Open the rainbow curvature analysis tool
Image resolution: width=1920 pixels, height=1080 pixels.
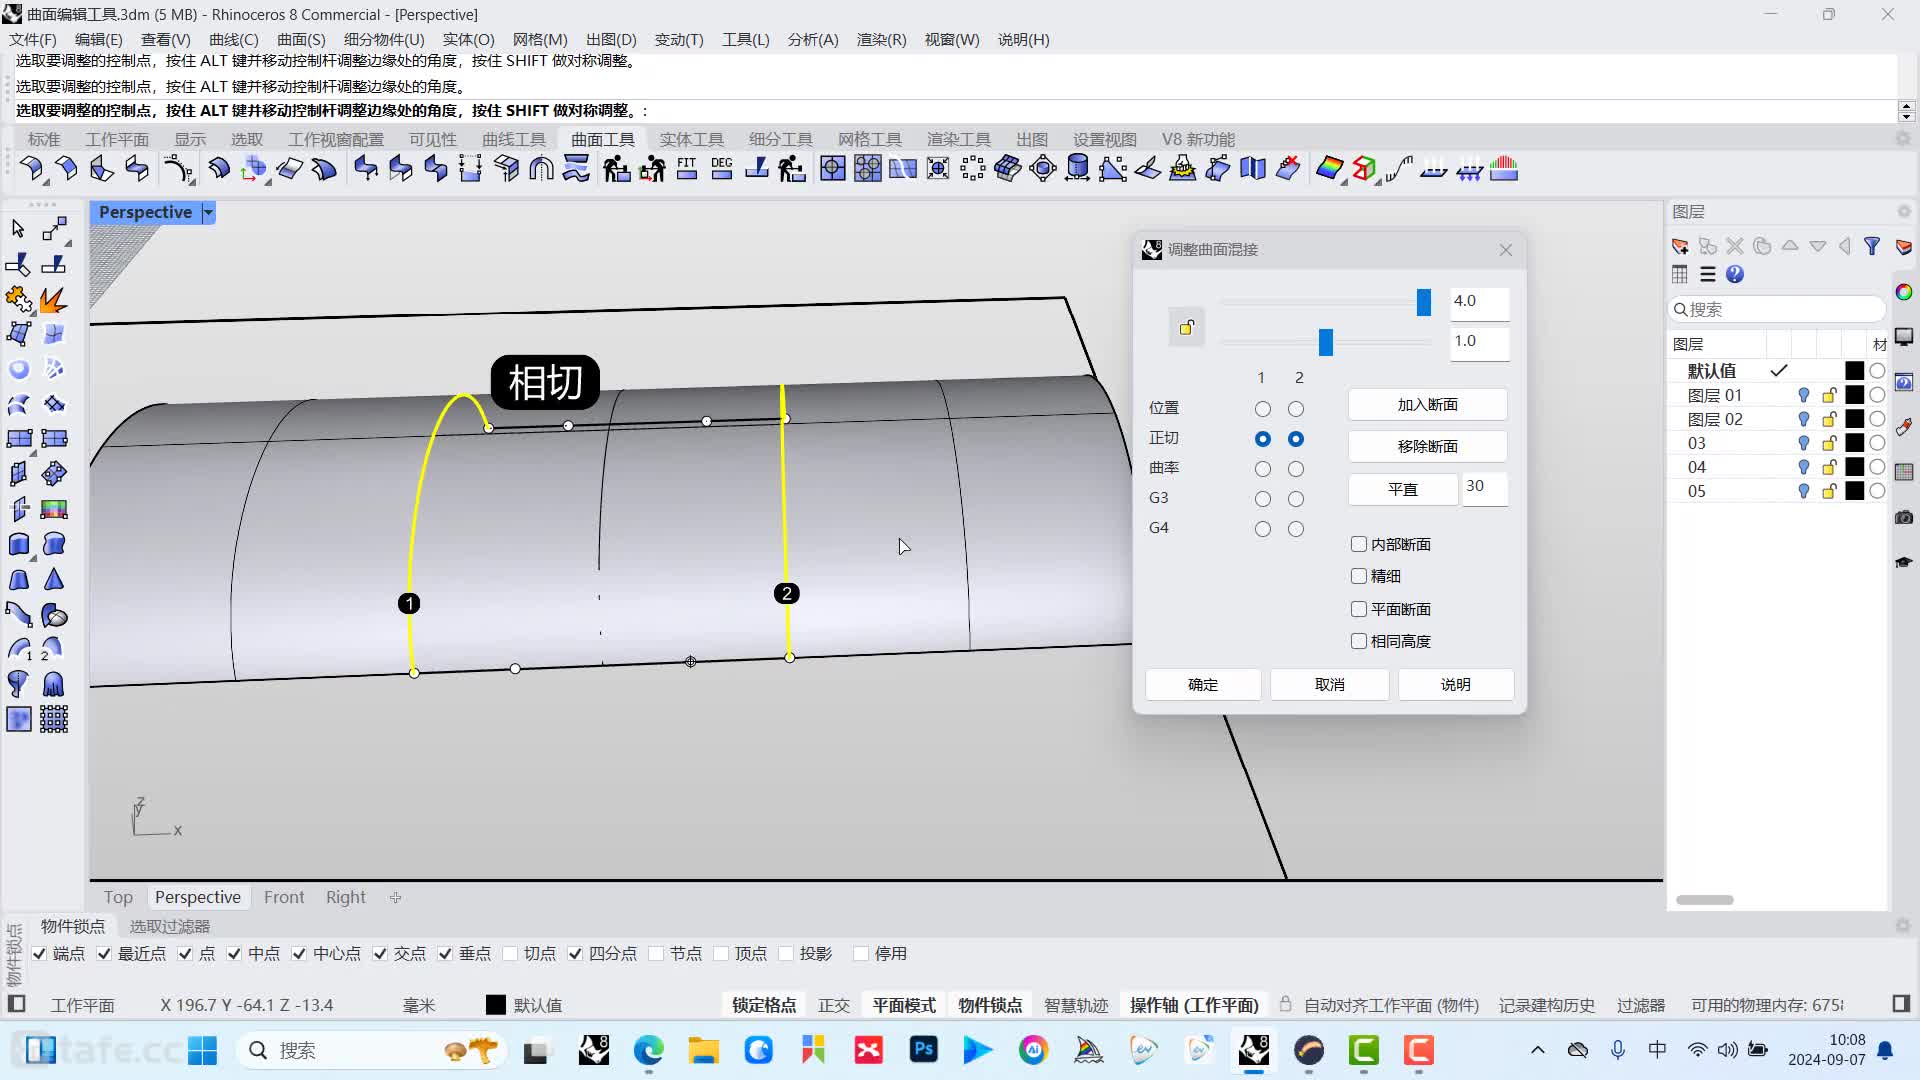[x=1329, y=168]
